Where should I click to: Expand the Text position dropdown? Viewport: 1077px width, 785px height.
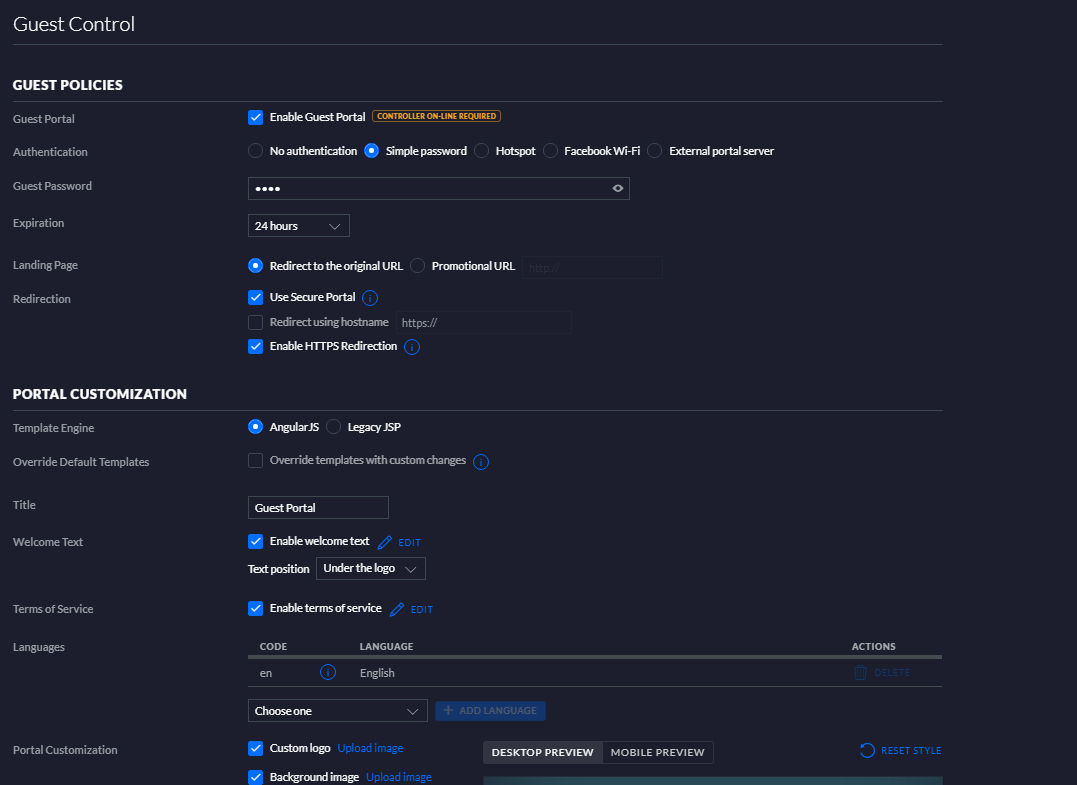pyautogui.click(x=370, y=569)
